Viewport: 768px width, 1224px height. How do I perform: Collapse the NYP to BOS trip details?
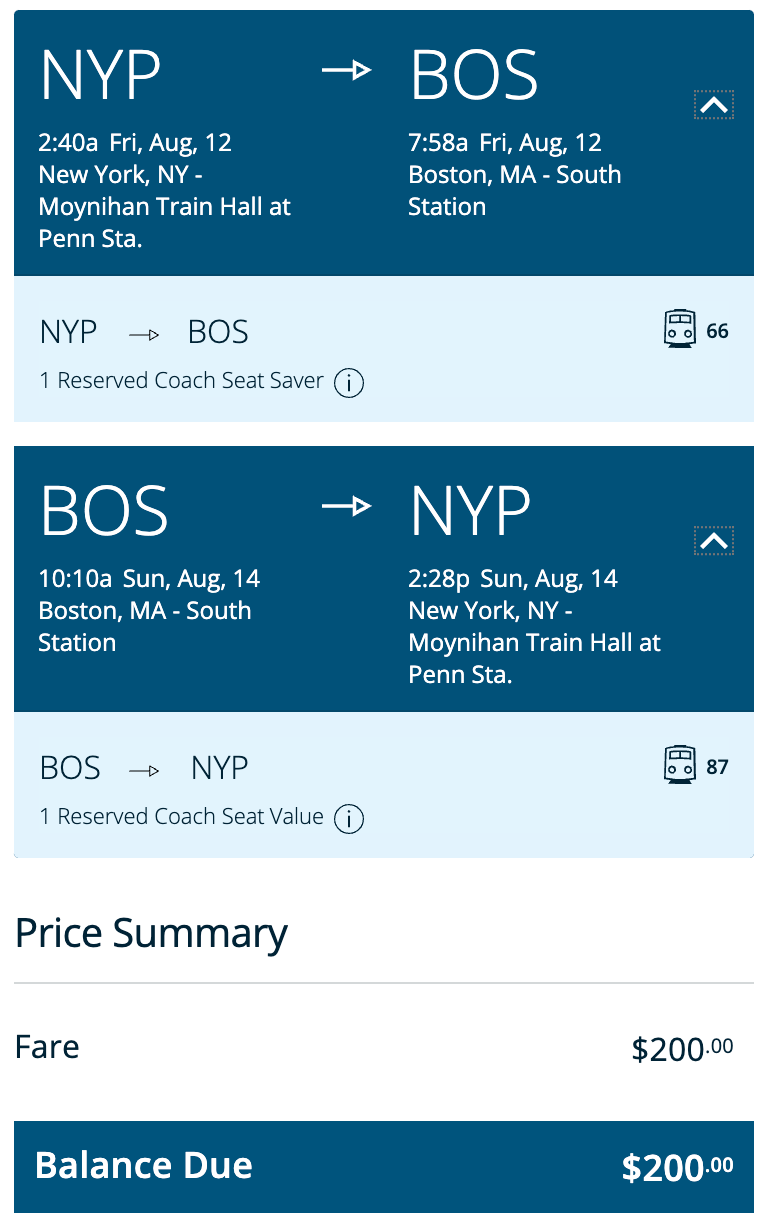click(x=713, y=105)
